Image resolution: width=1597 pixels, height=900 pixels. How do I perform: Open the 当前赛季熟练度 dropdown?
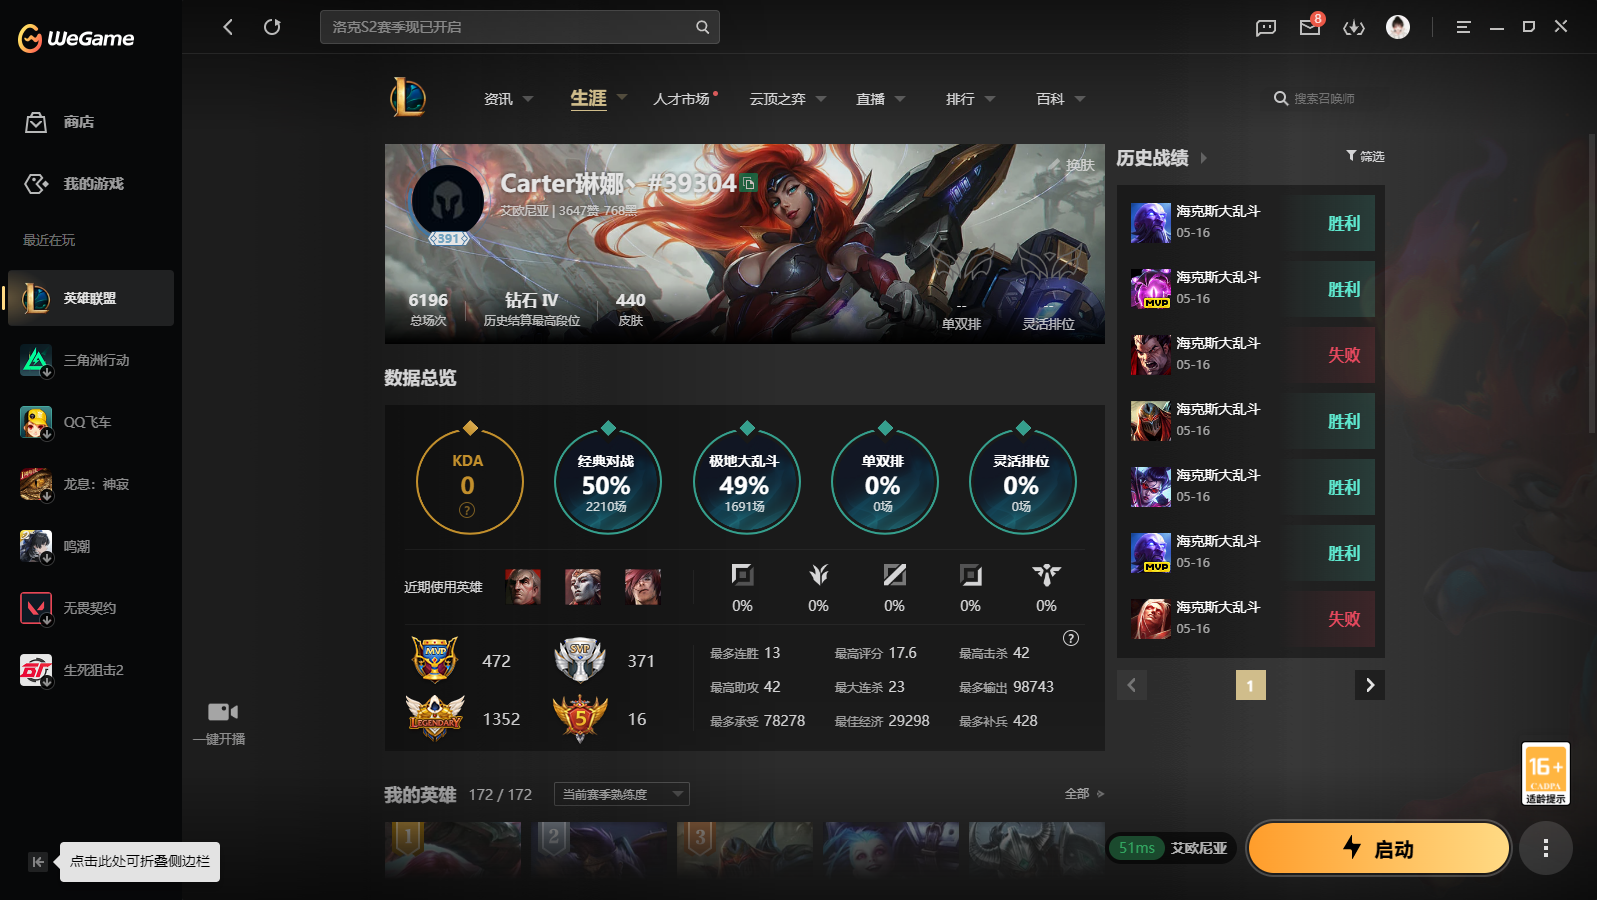pos(622,794)
